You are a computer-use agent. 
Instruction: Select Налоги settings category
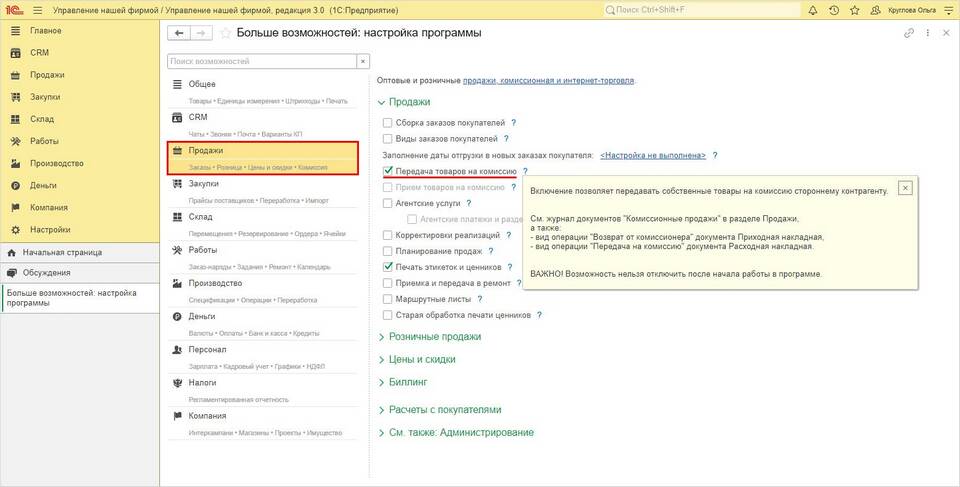[262, 390]
